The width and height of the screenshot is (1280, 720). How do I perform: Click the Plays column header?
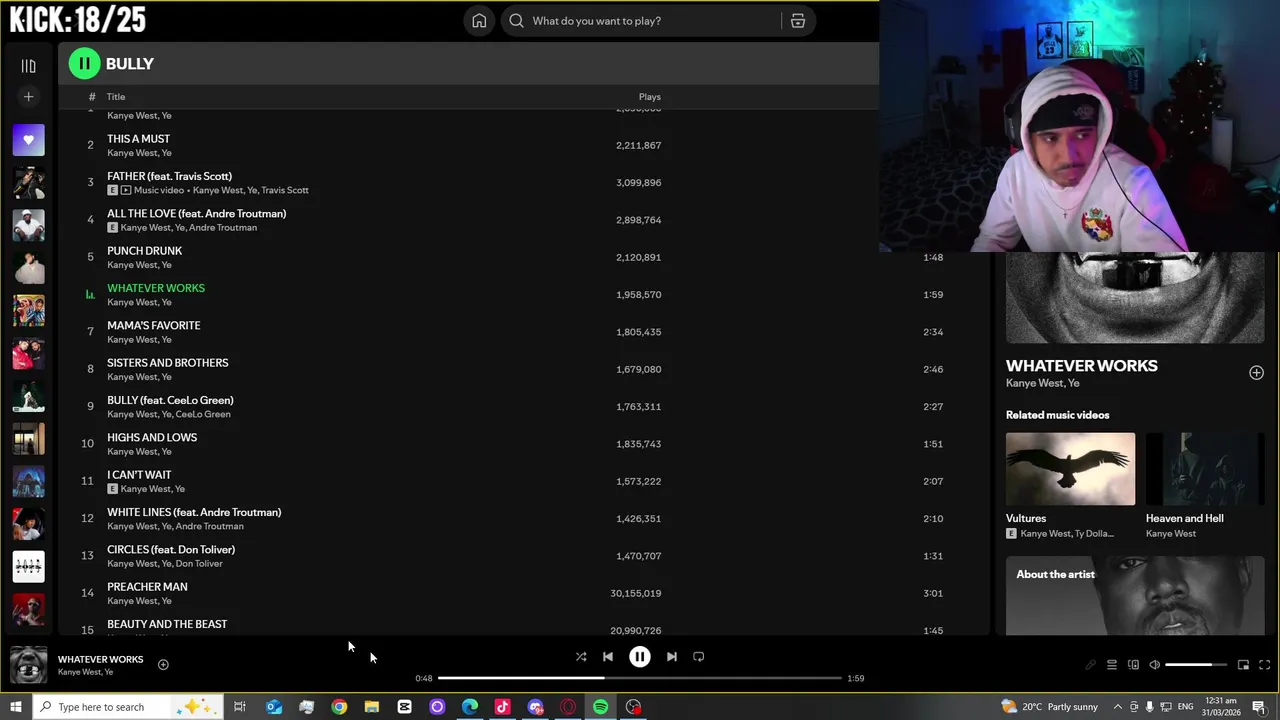[x=649, y=97]
